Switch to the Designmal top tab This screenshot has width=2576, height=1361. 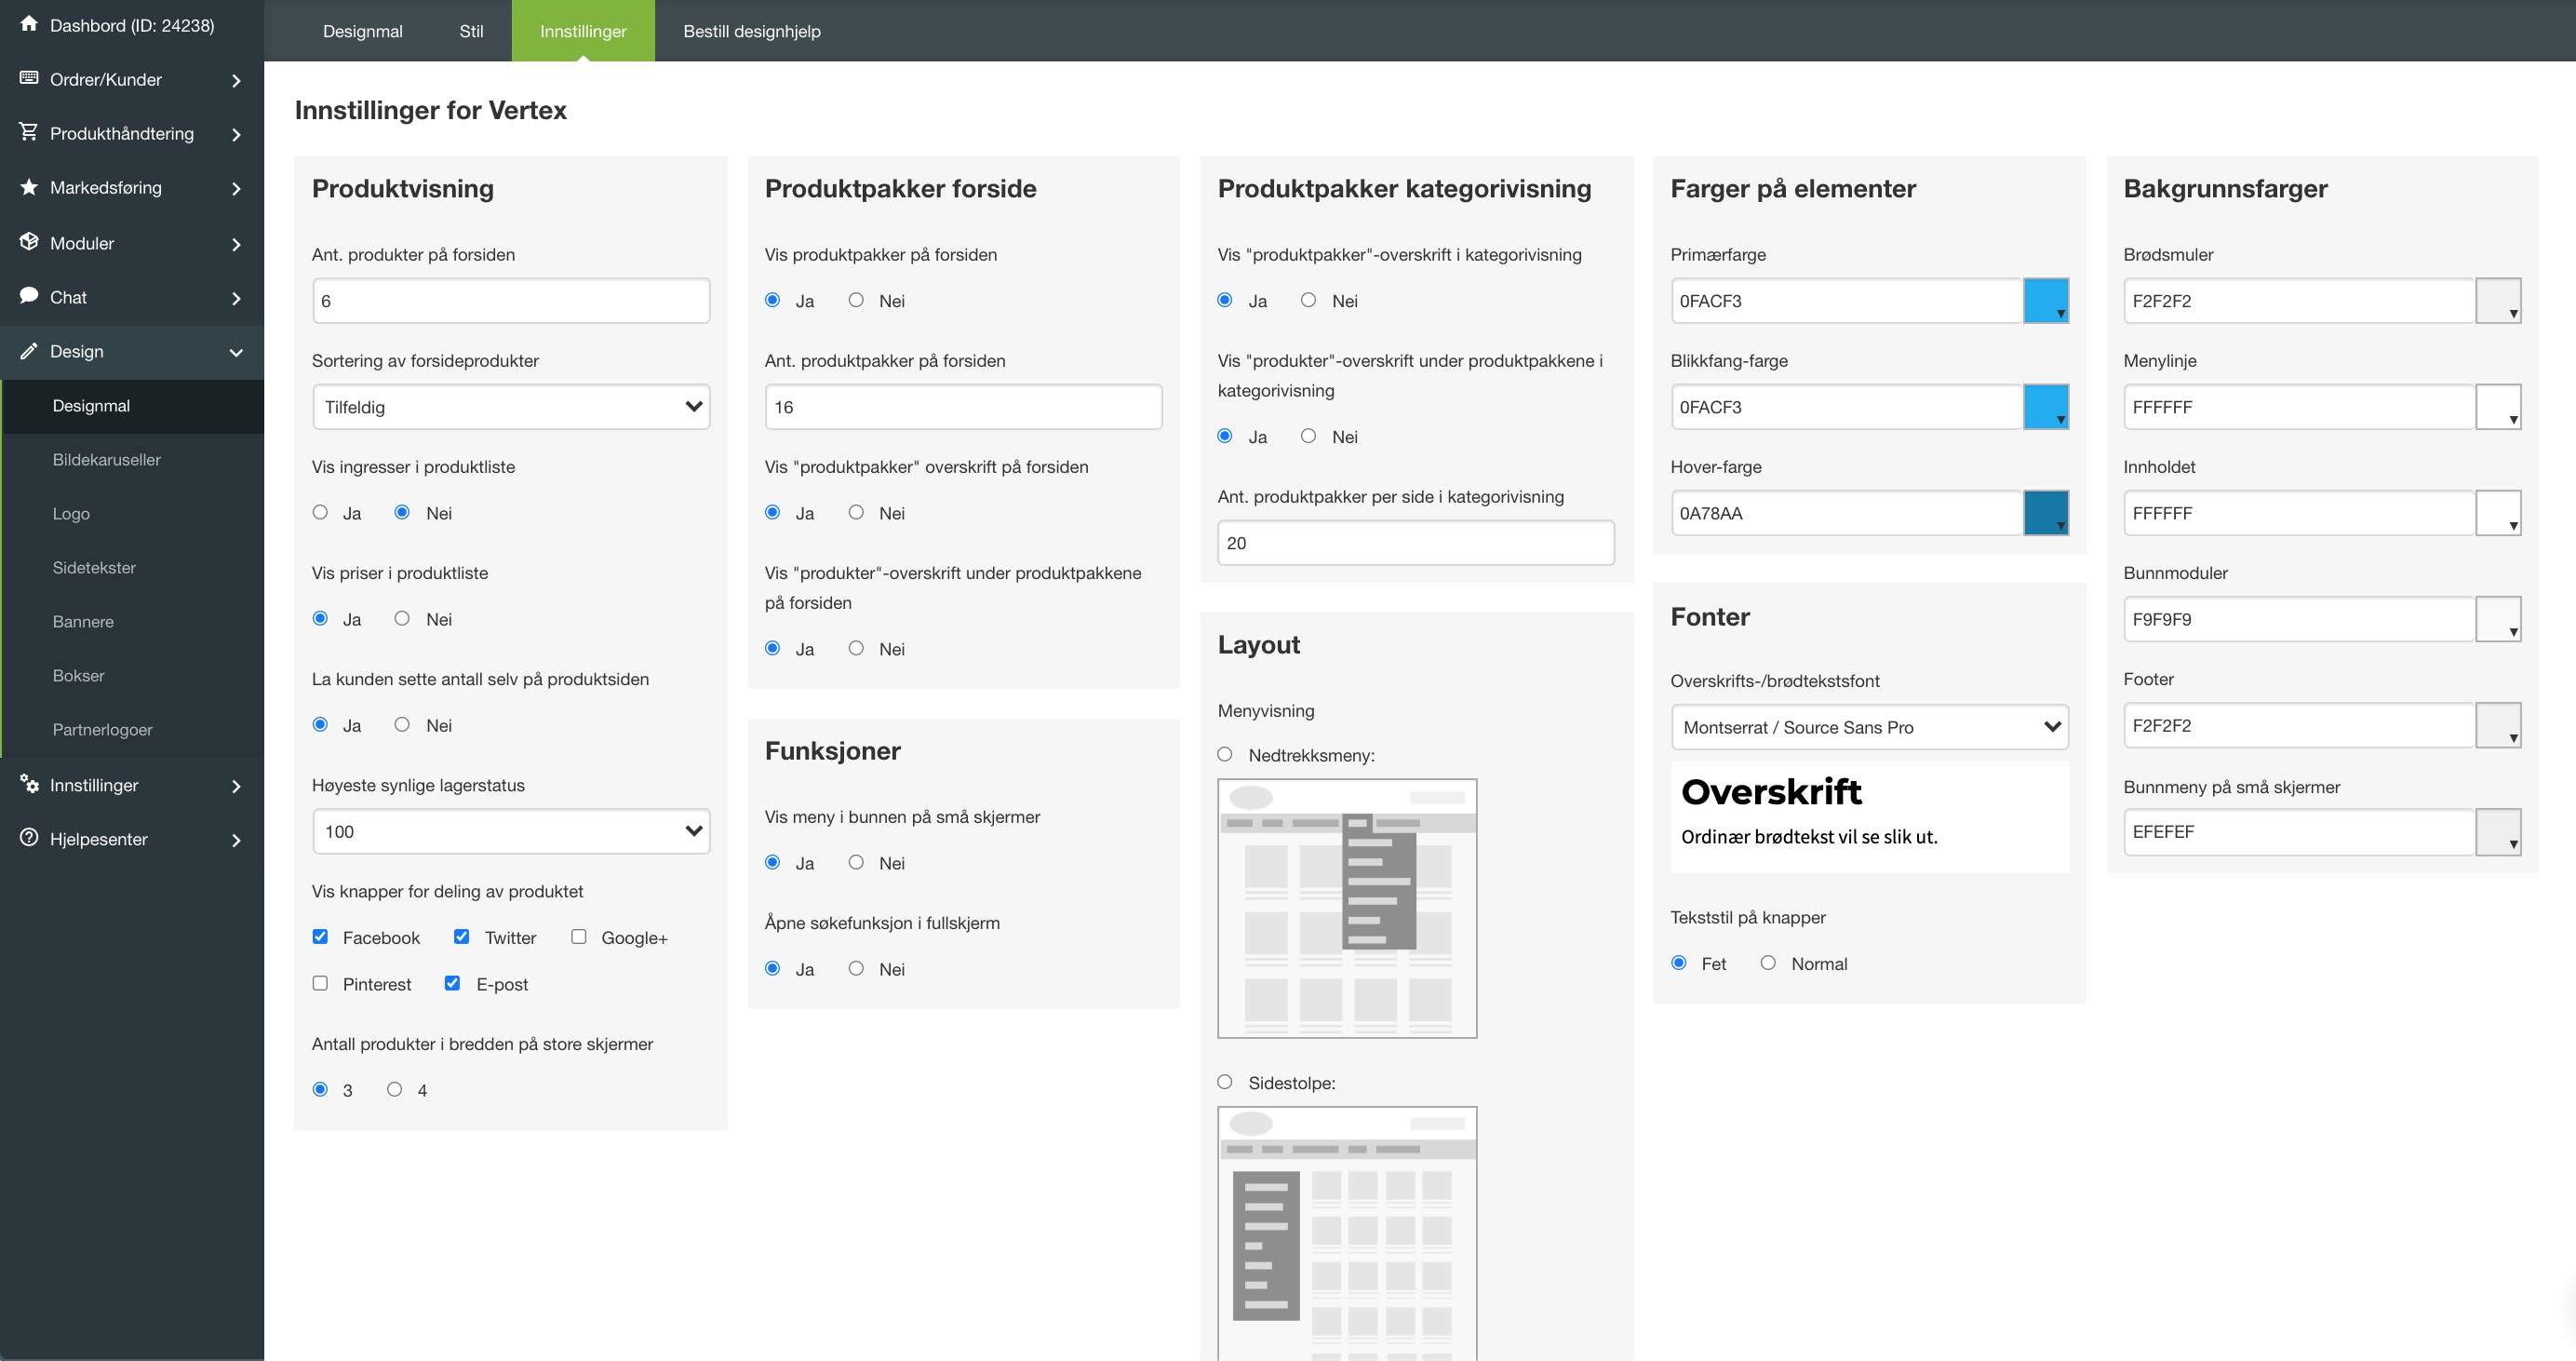[362, 31]
